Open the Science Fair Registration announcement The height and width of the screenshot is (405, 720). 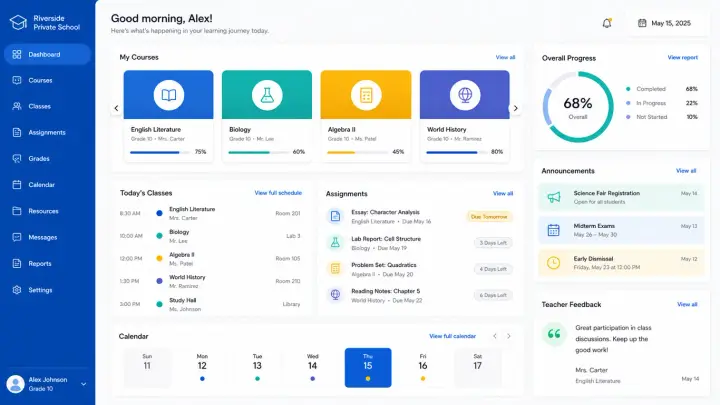(621, 197)
